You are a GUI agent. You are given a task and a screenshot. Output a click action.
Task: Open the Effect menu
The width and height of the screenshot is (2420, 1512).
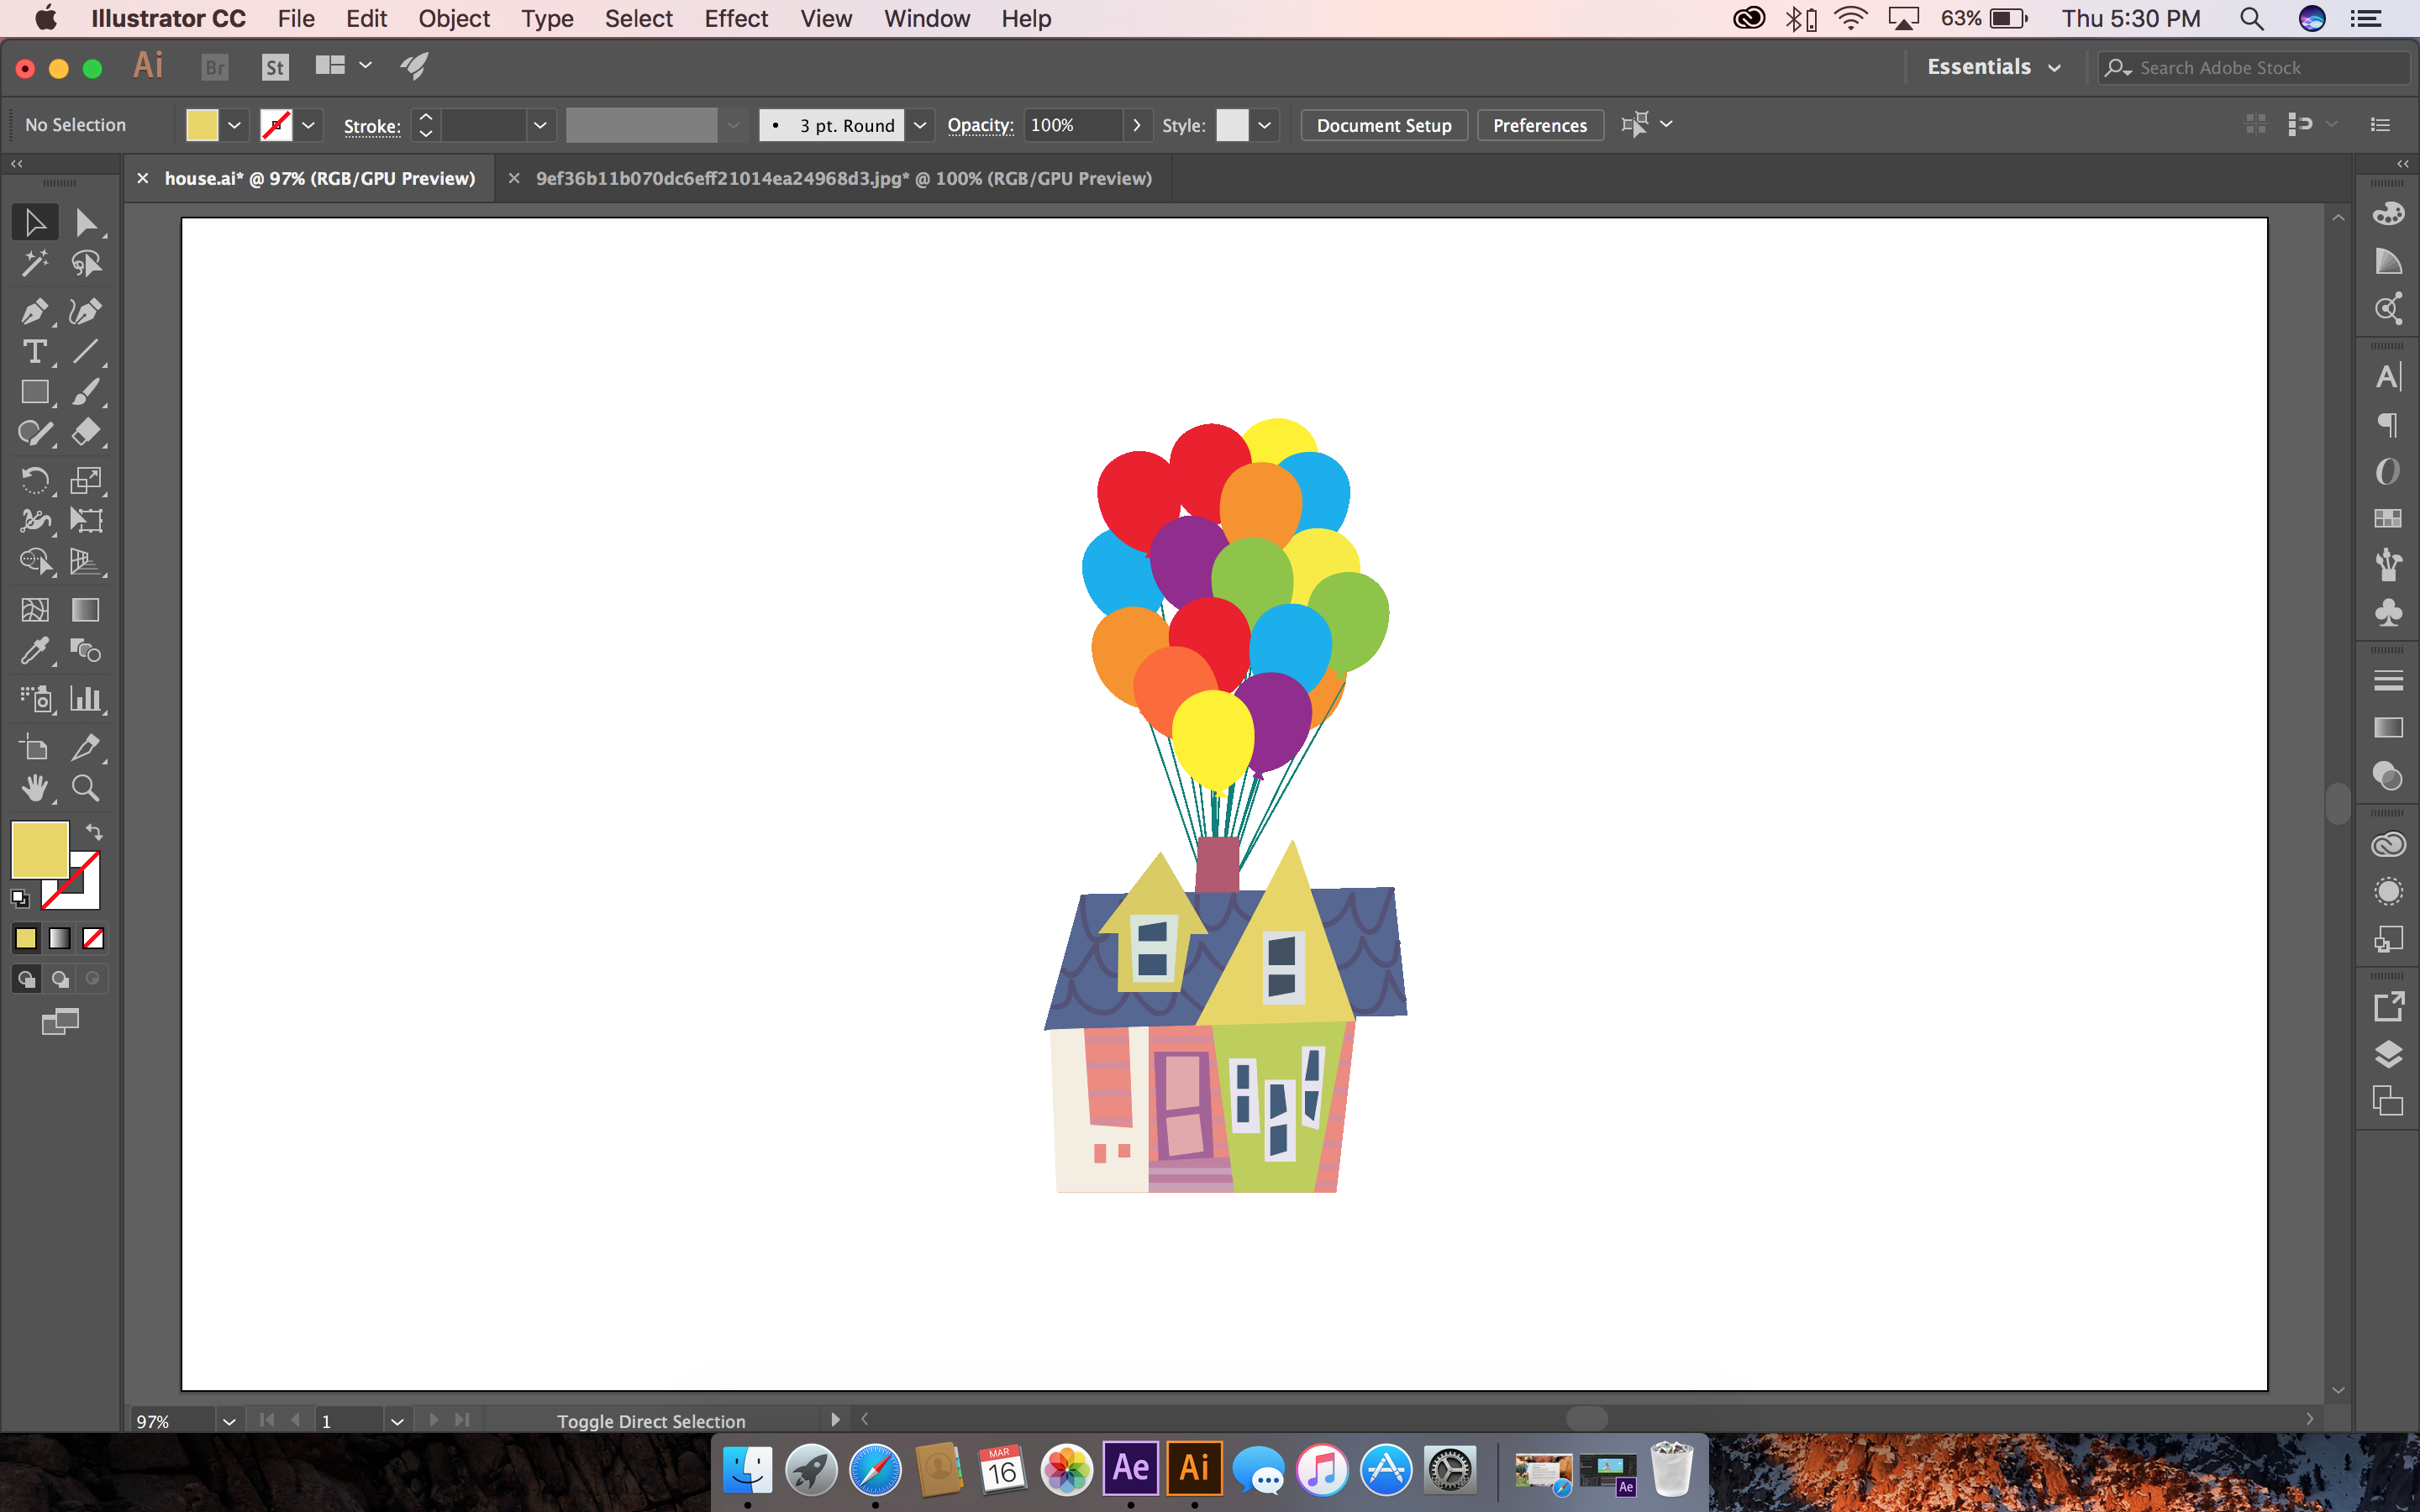(736, 18)
